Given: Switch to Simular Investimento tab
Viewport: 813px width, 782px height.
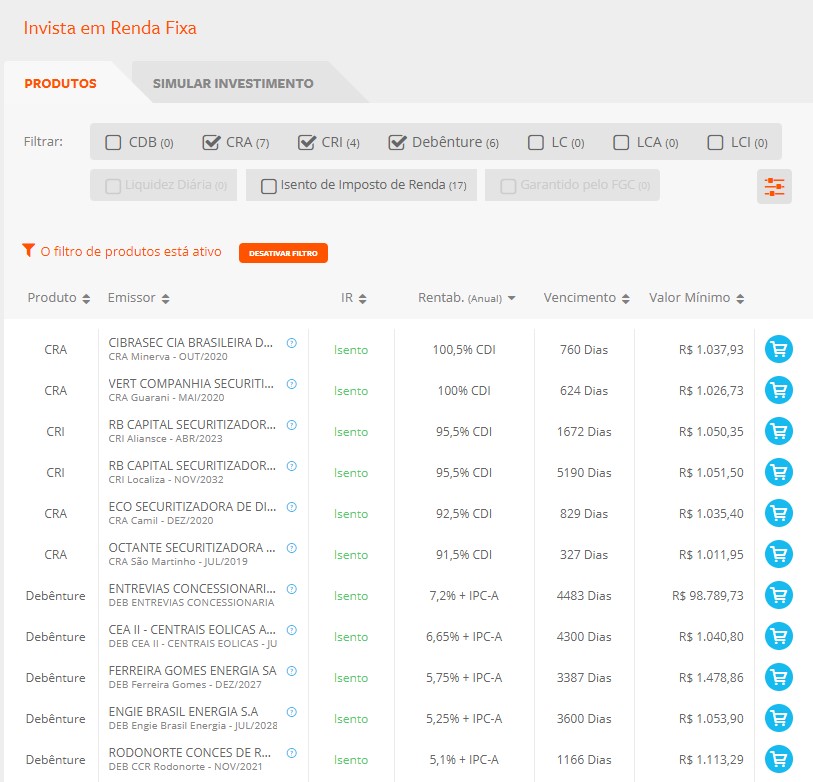Looking at the screenshot, I should 233,84.
